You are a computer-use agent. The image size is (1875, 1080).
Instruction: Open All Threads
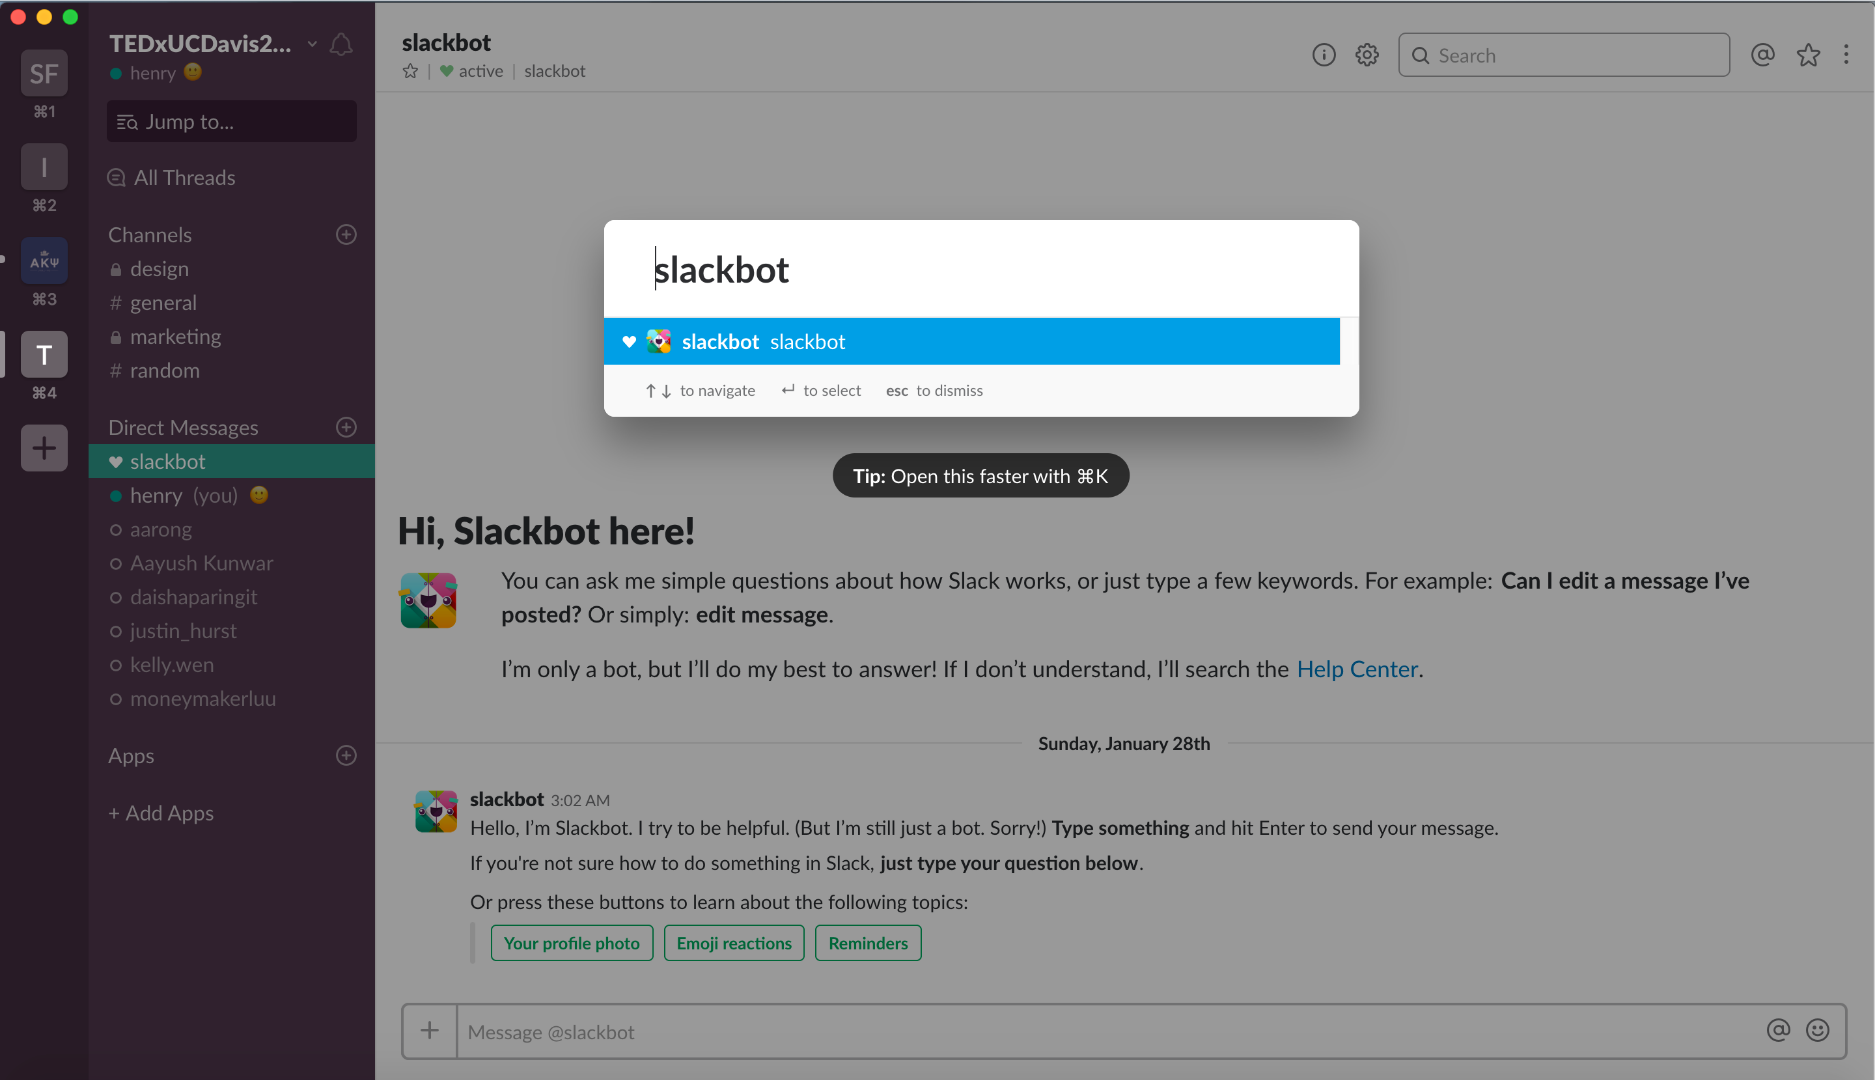pyautogui.click(x=183, y=177)
